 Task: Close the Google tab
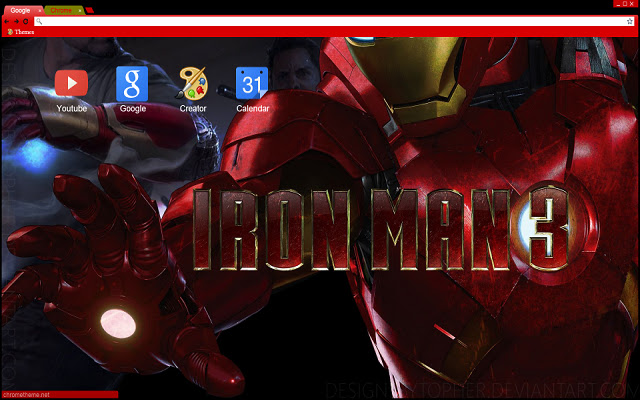[40, 11]
